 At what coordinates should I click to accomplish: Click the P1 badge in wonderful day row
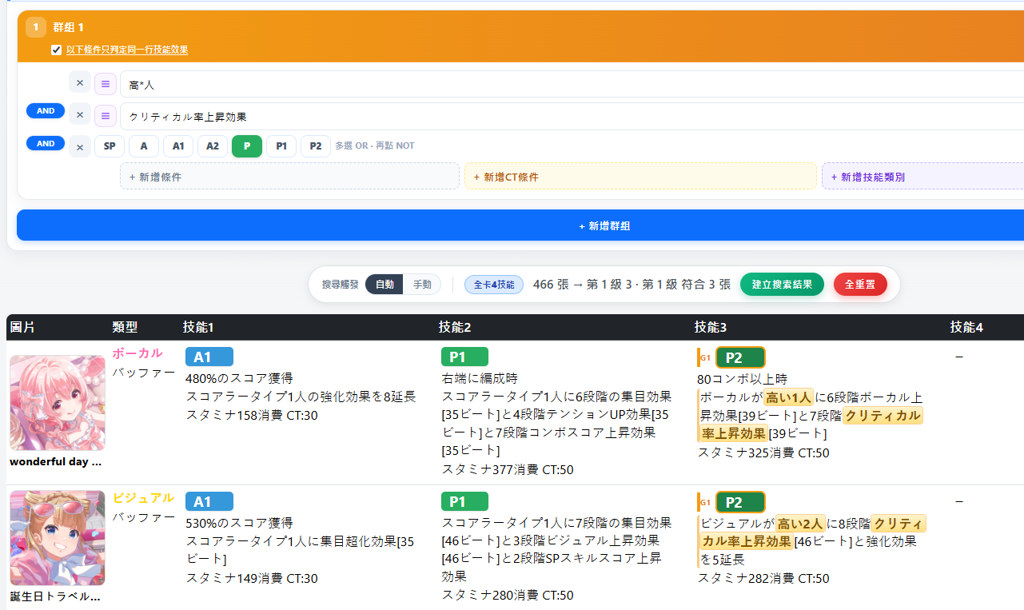(464, 357)
